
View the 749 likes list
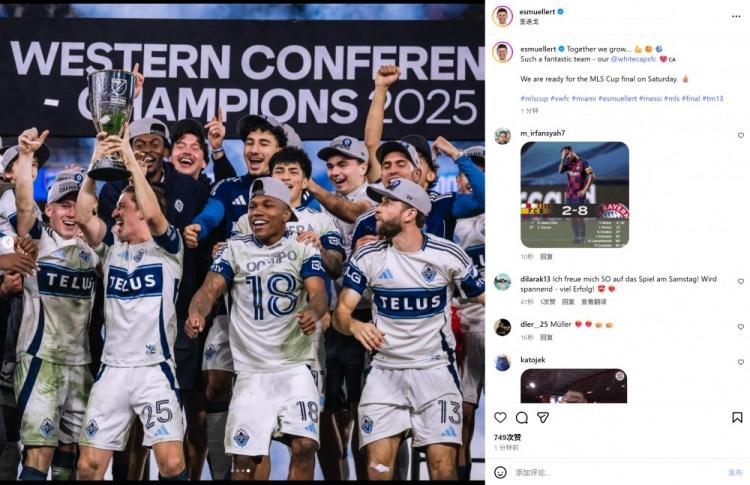(508, 437)
